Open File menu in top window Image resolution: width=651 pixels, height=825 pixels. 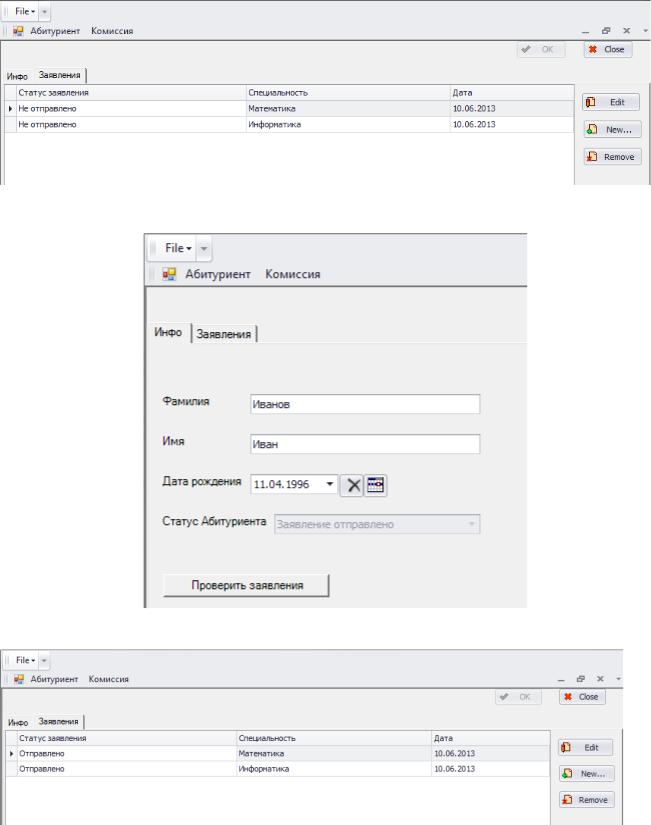(x=25, y=11)
